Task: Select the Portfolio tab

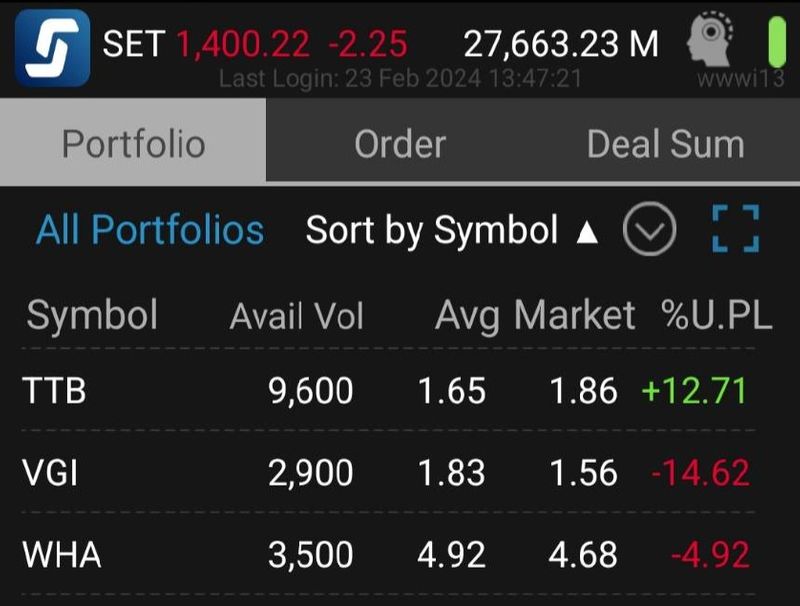Action: click(x=133, y=144)
